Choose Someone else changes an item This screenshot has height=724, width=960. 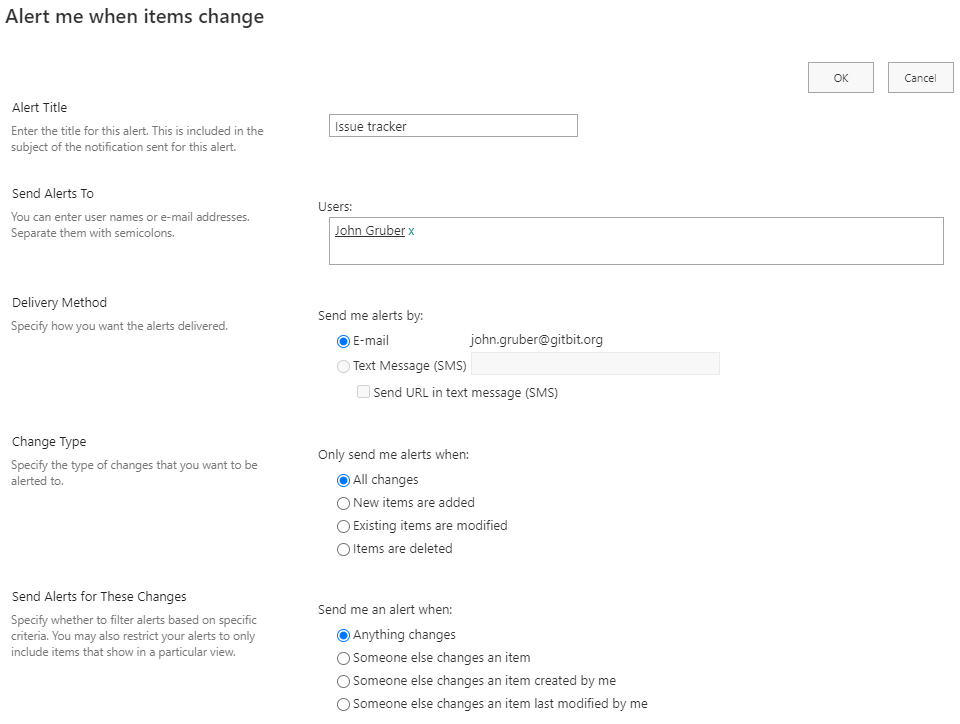pyautogui.click(x=343, y=658)
